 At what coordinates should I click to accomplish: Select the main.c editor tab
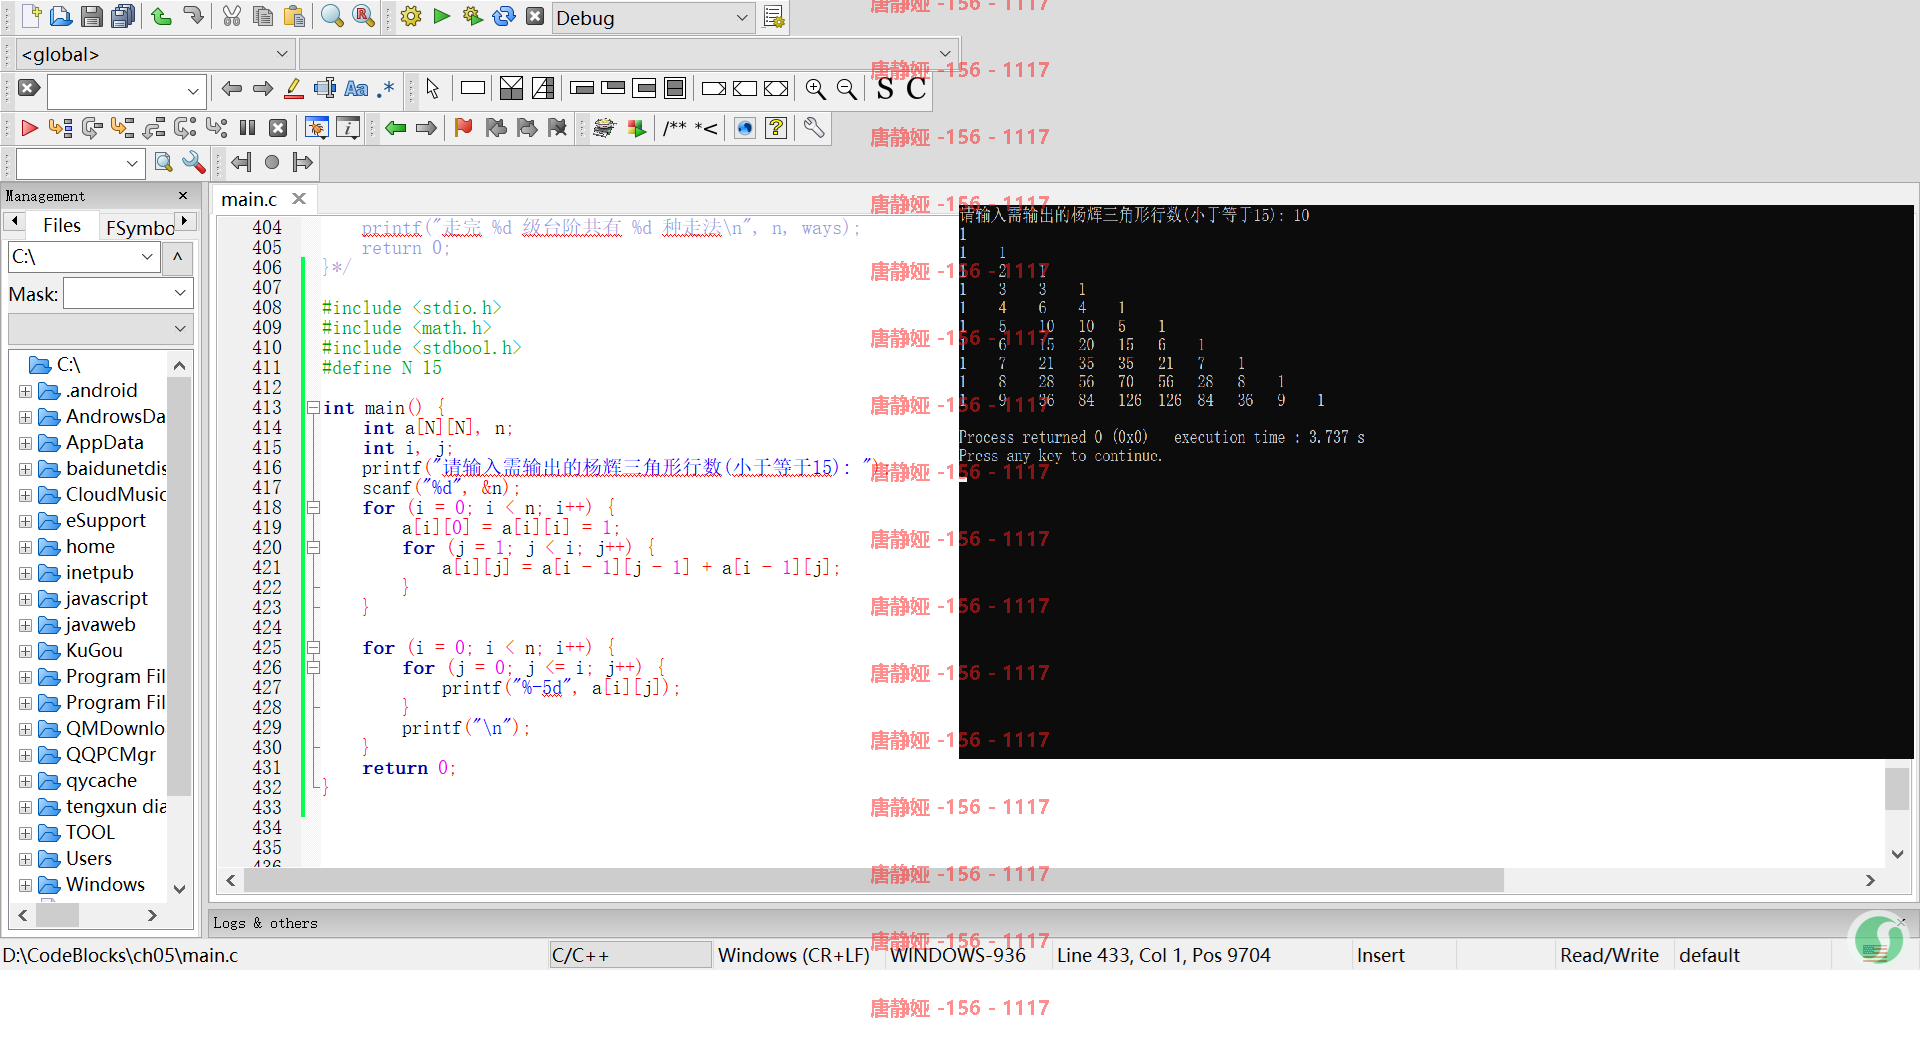point(249,199)
